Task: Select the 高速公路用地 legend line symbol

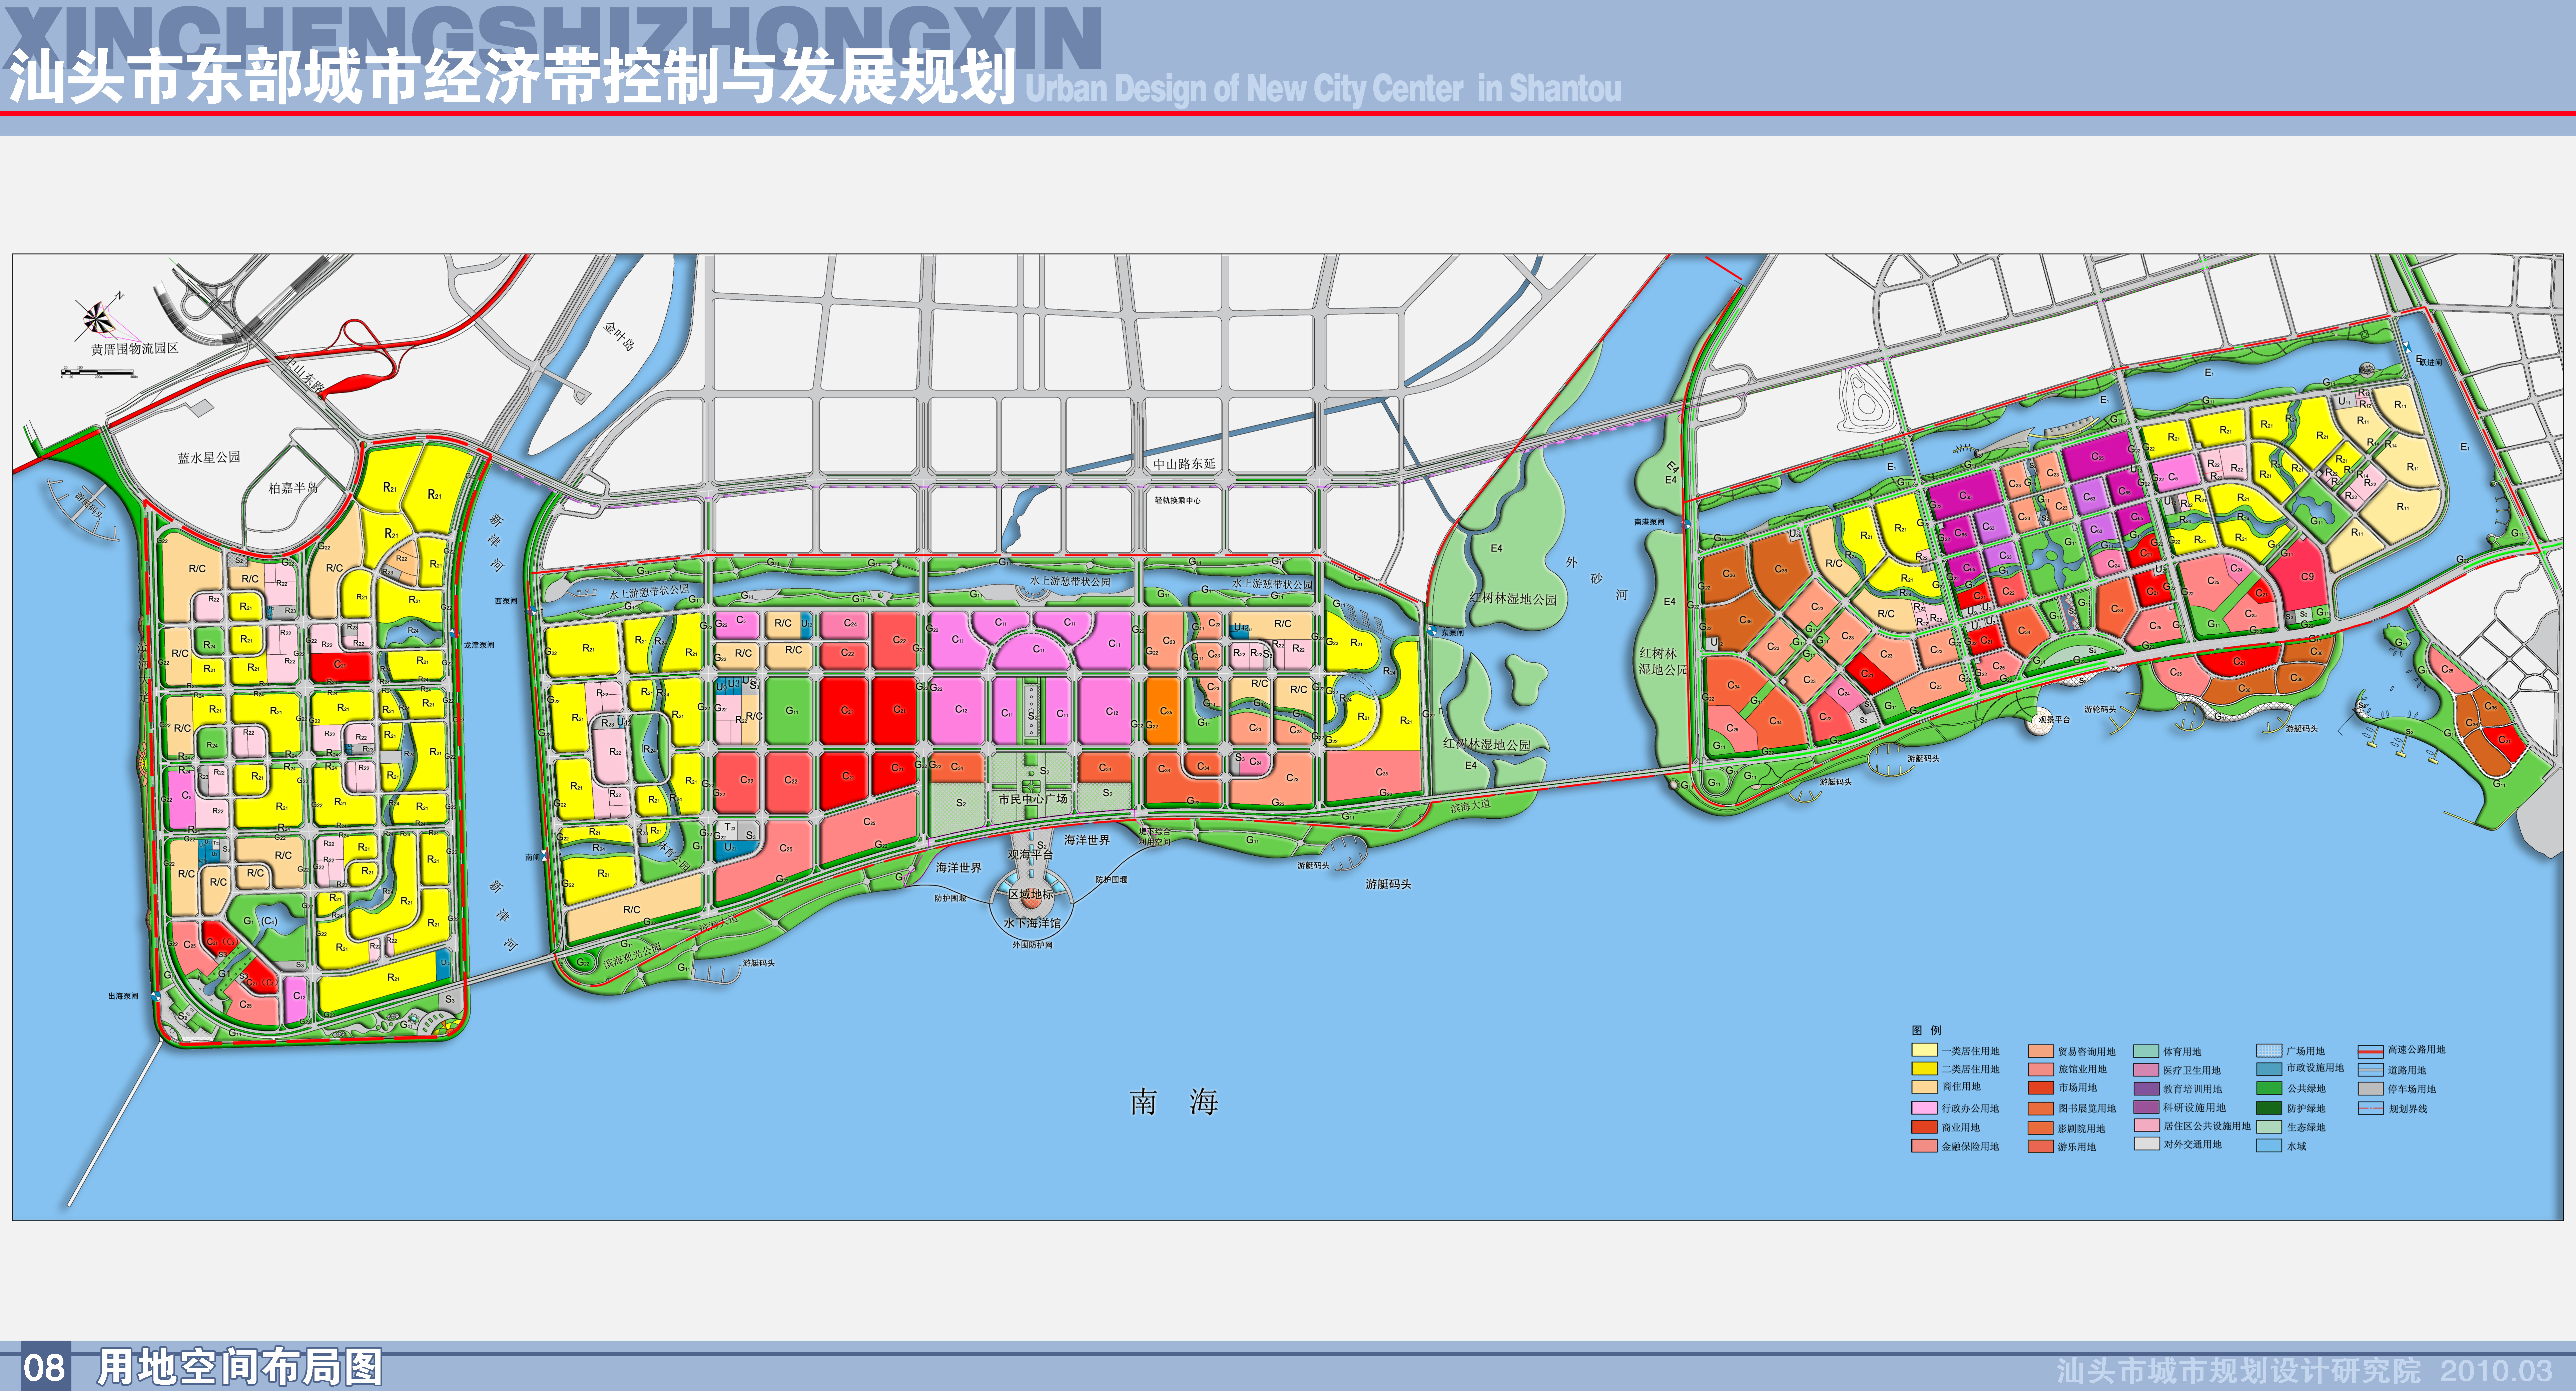Action: coord(2371,1052)
